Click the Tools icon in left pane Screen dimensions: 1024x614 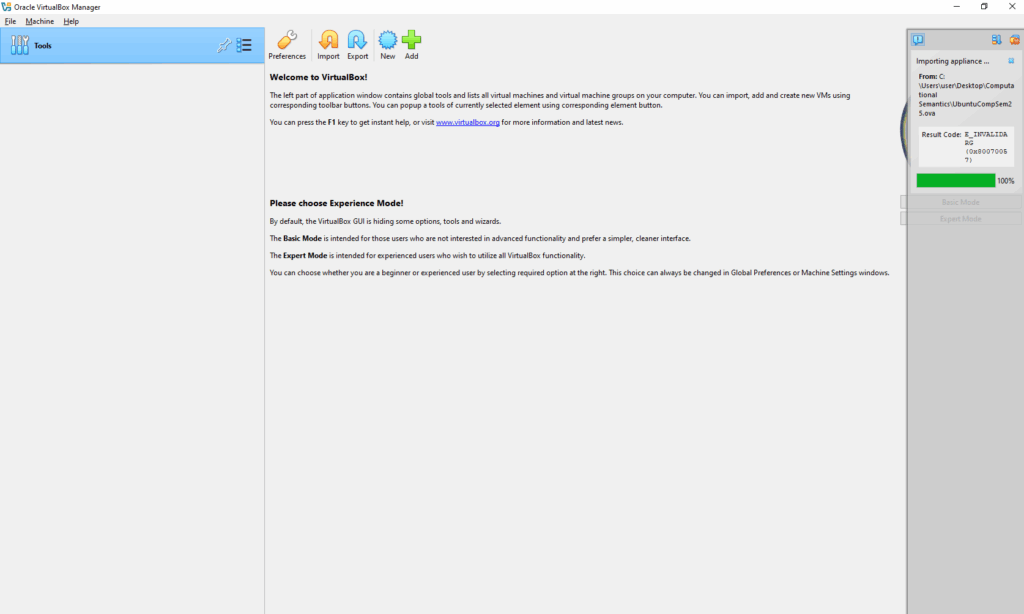(20, 45)
